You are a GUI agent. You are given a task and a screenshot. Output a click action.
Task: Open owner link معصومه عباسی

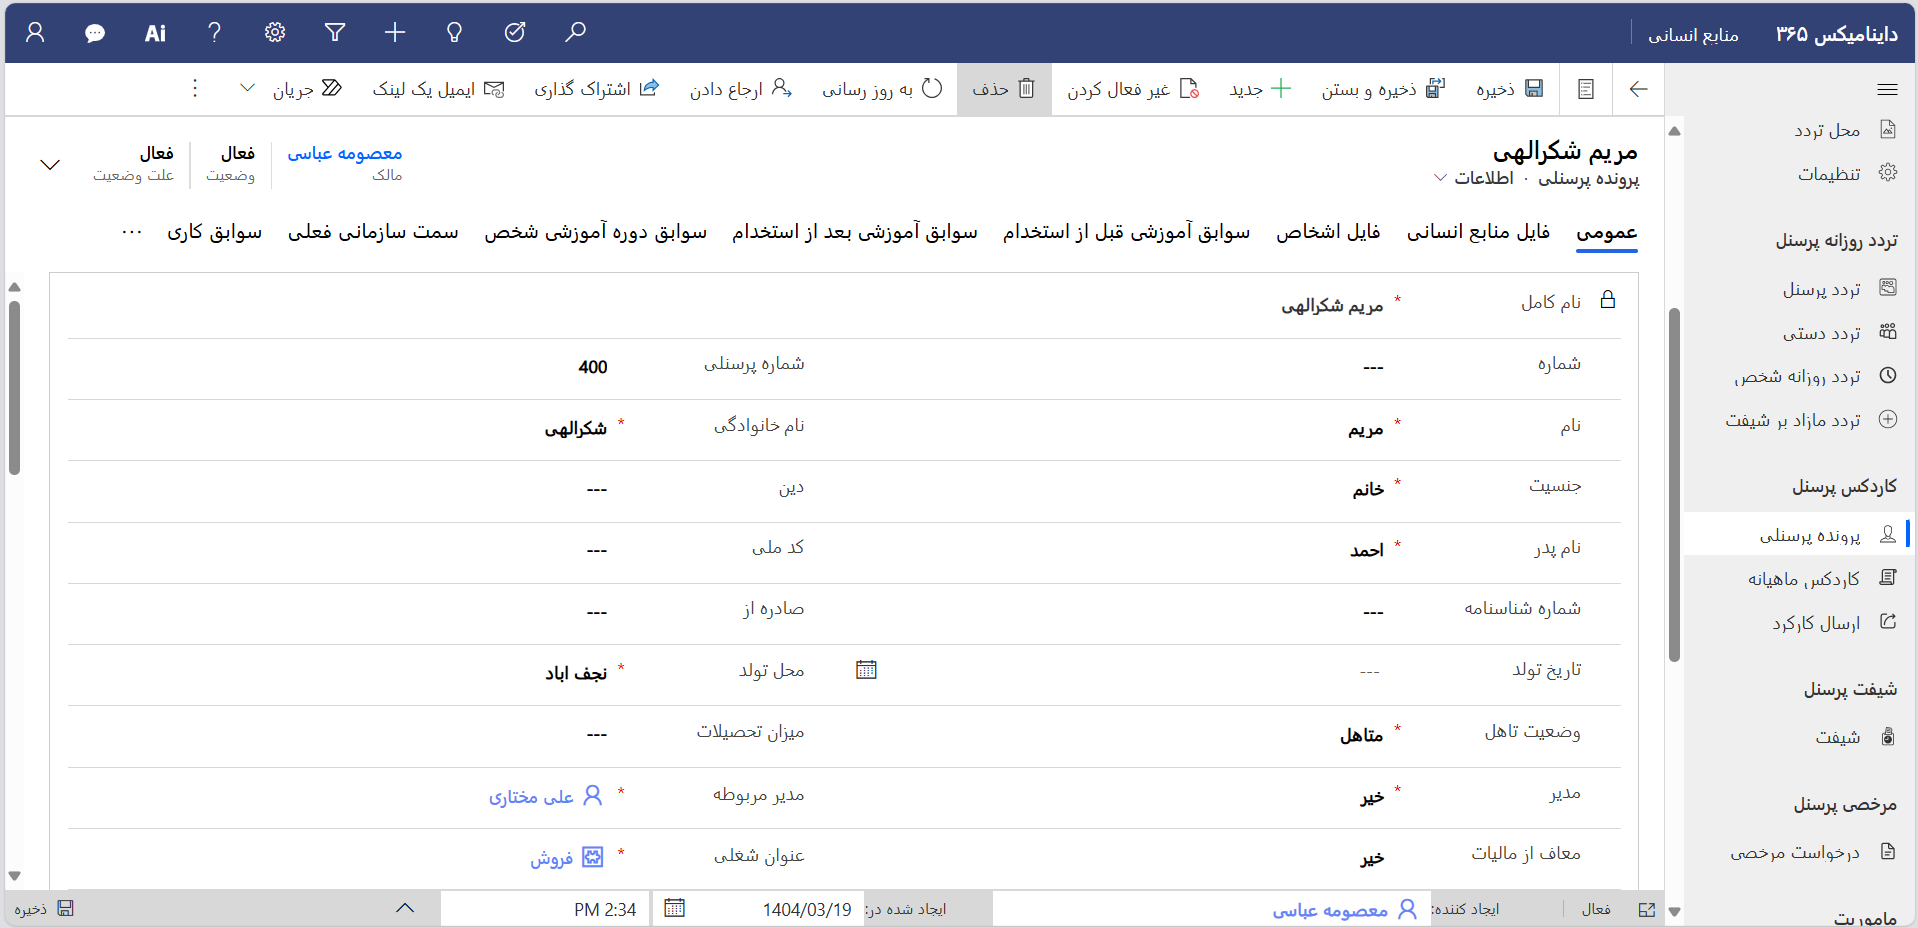(x=345, y=153)
